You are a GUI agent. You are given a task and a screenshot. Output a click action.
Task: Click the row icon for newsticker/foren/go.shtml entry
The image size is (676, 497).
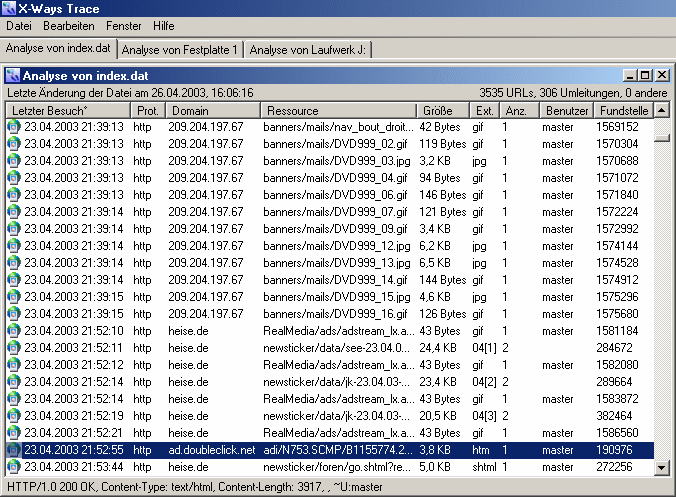[13, 467]
